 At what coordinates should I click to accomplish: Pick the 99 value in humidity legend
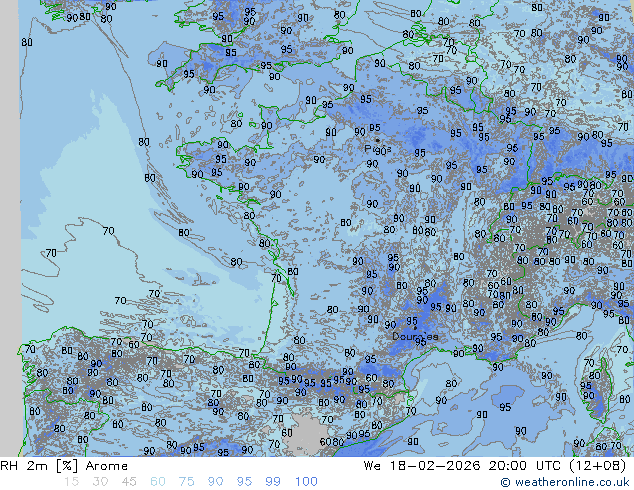(274, 482)
